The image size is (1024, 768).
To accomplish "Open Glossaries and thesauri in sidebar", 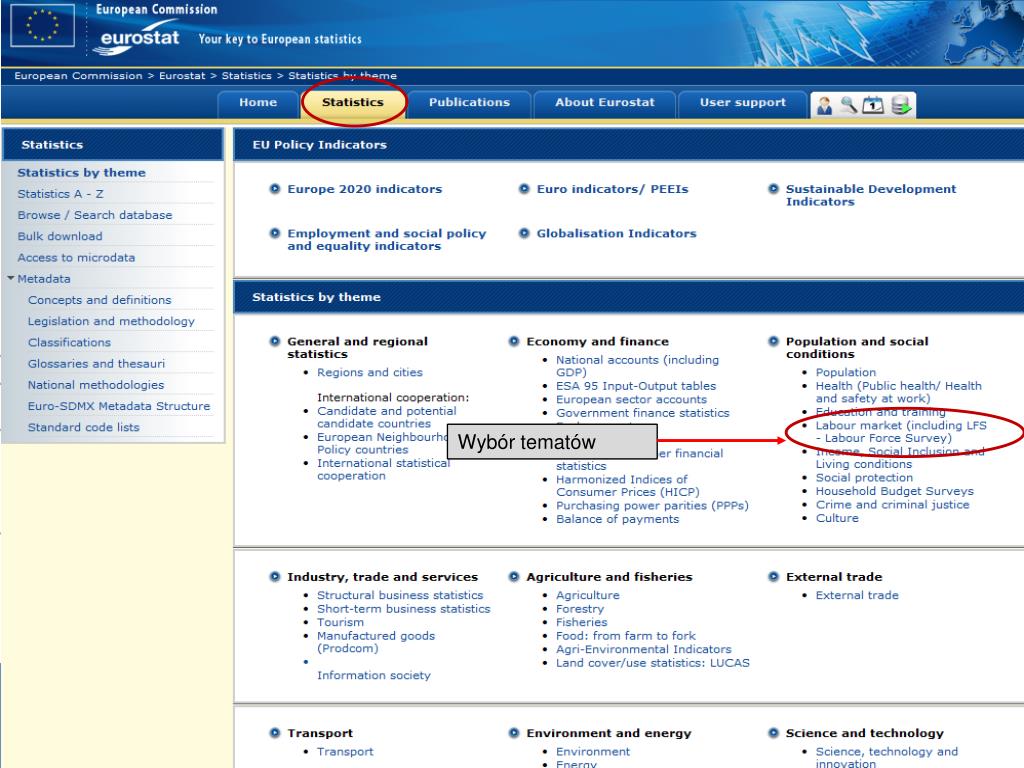I will tap(96, 364).
